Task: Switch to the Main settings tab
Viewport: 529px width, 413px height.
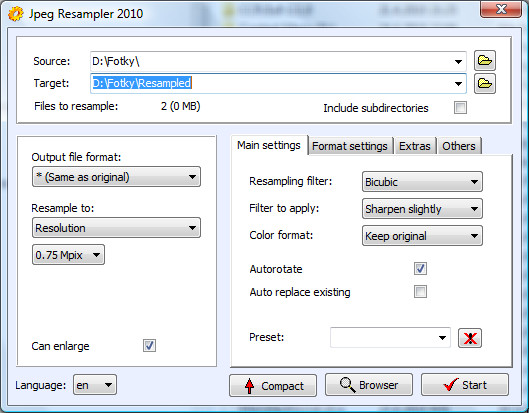Action: coord(269,145)
